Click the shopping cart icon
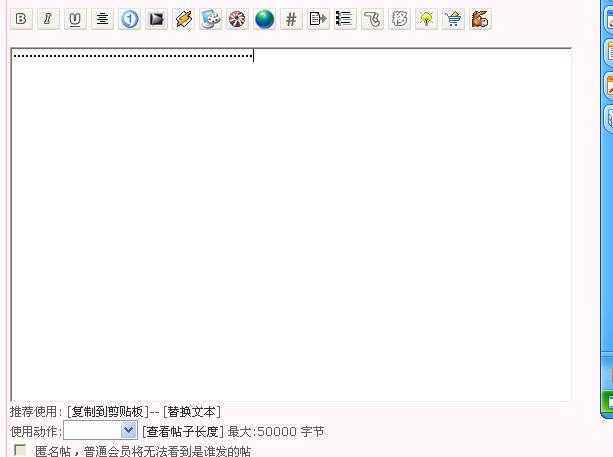 453,19
